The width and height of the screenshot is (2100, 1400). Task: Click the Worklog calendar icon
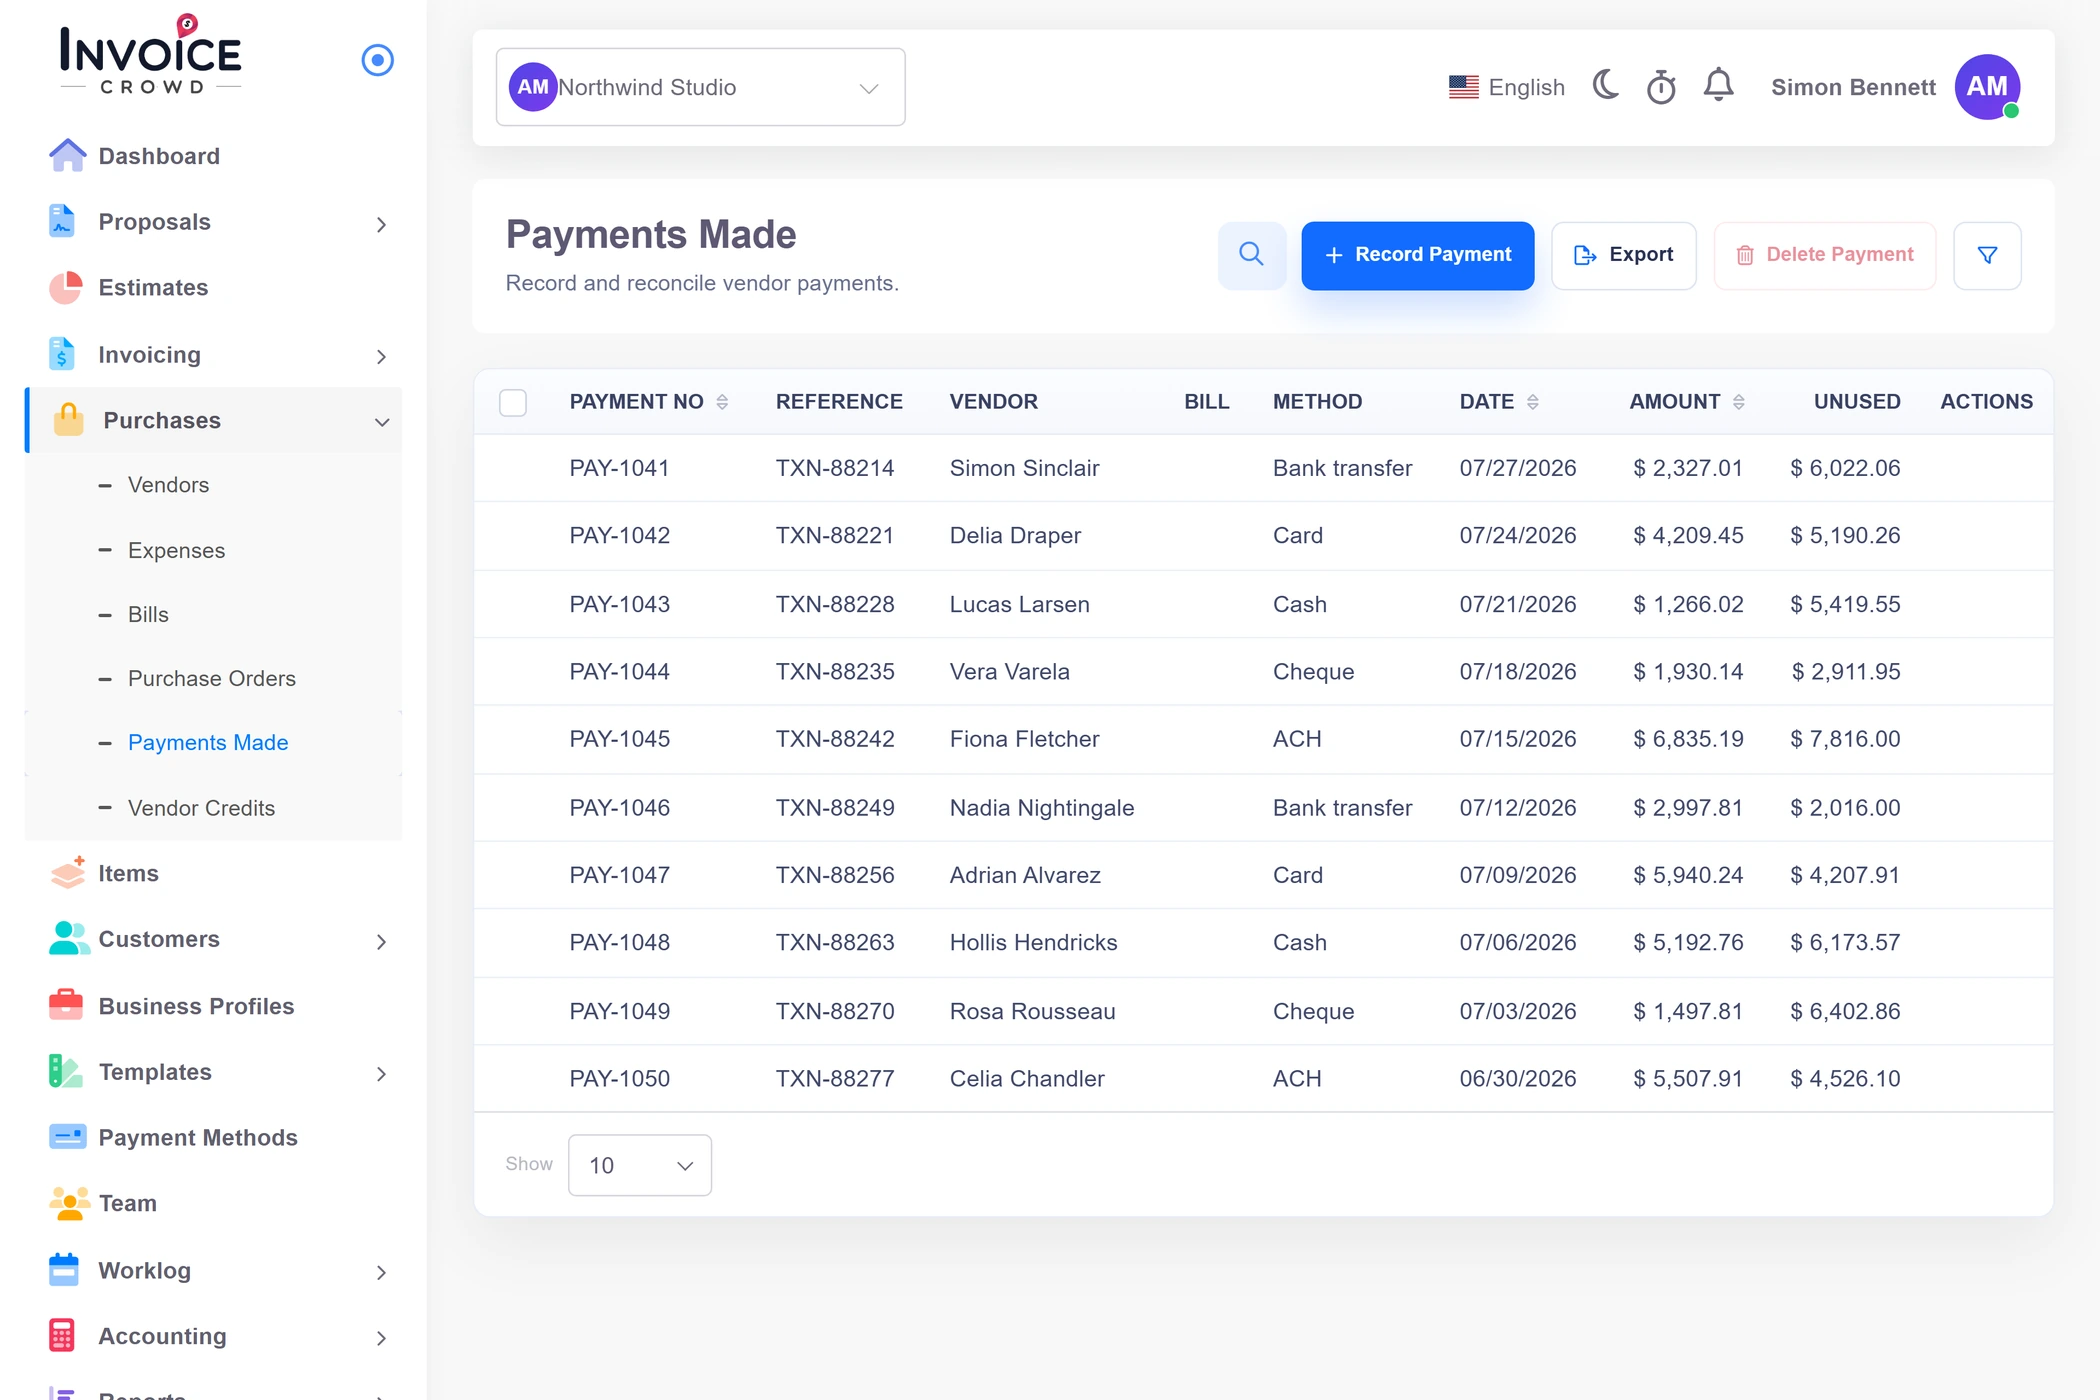(63, 1270)
